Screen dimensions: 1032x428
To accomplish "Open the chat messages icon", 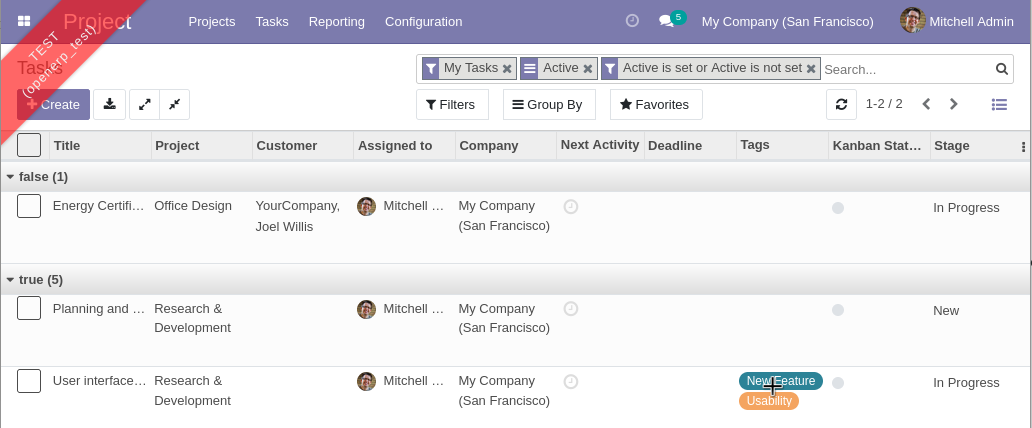I will 666,21.
